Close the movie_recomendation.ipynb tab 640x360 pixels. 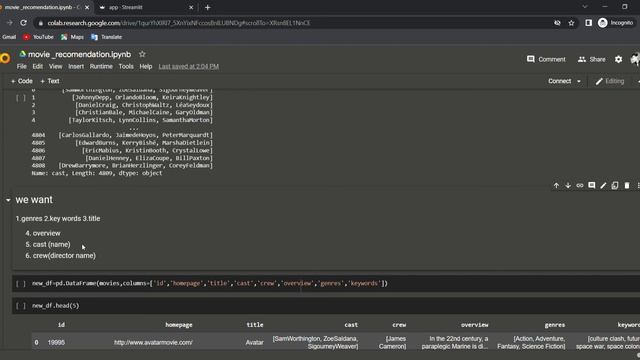click(x=87, y=7)
